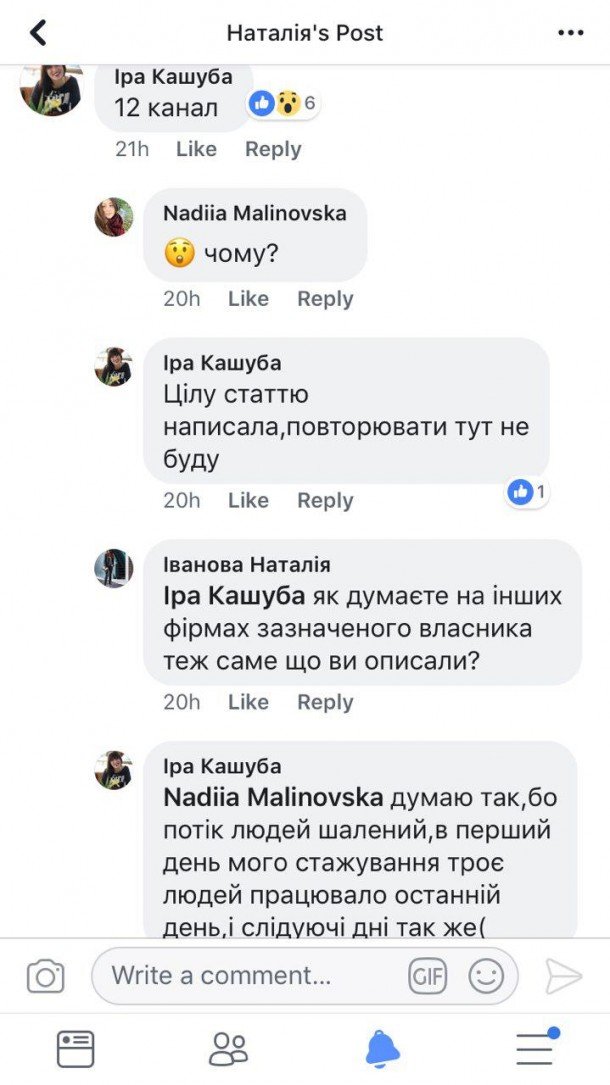Tap the "Write a comment..." field
The height and width of the screenshot is (1085, 610).
250,976
